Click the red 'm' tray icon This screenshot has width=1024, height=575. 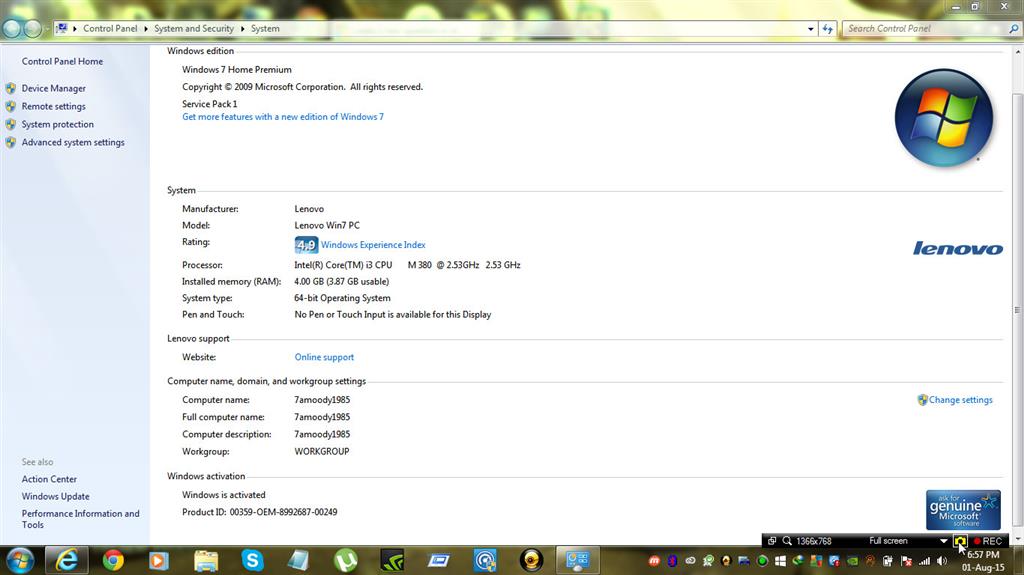[x=654, y=561]
